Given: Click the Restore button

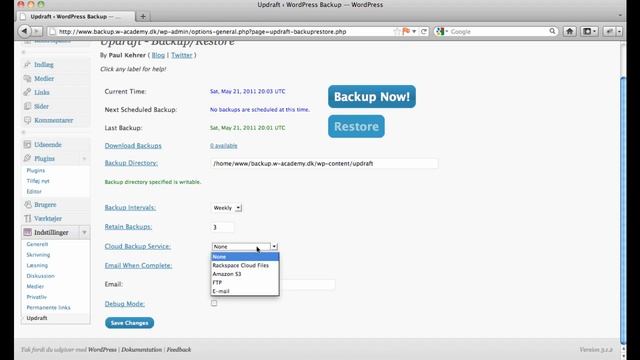Looking at the screenshot, I should pyautogui.click(x=356, y=127).
